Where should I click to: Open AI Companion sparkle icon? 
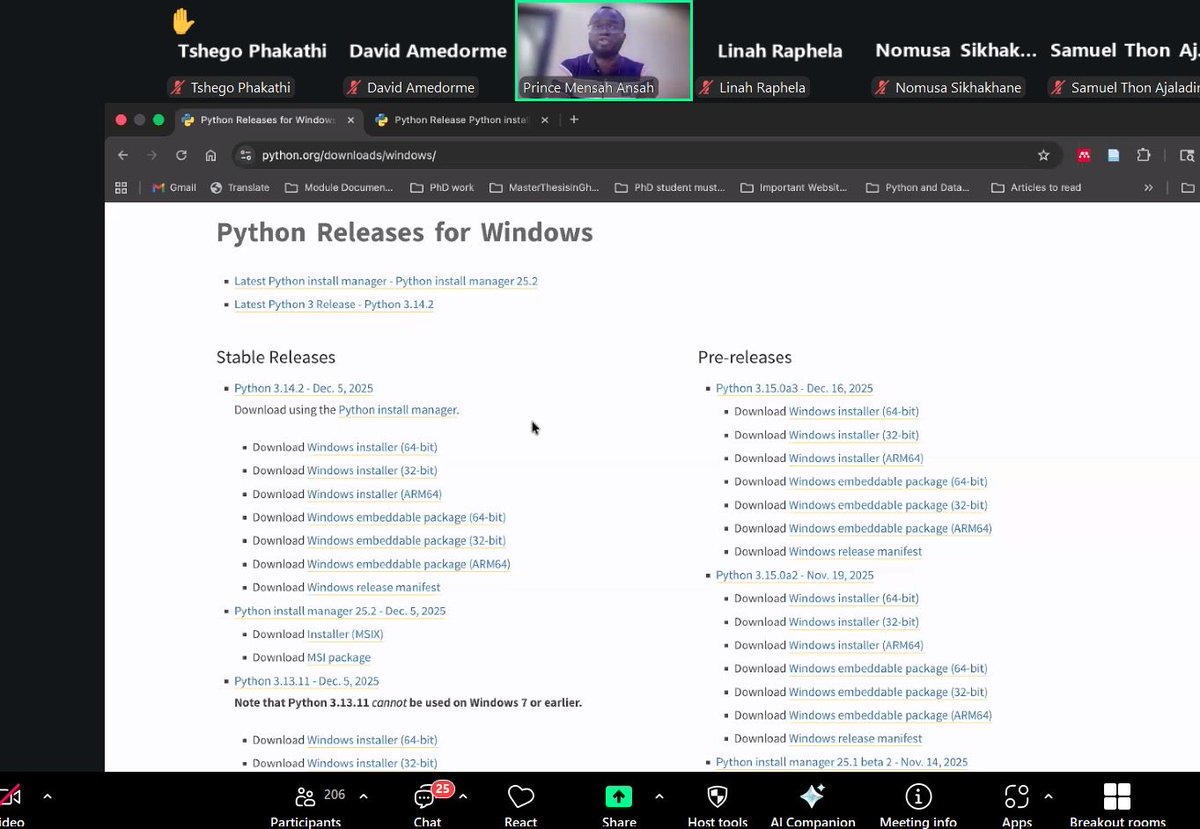point(812,797)
